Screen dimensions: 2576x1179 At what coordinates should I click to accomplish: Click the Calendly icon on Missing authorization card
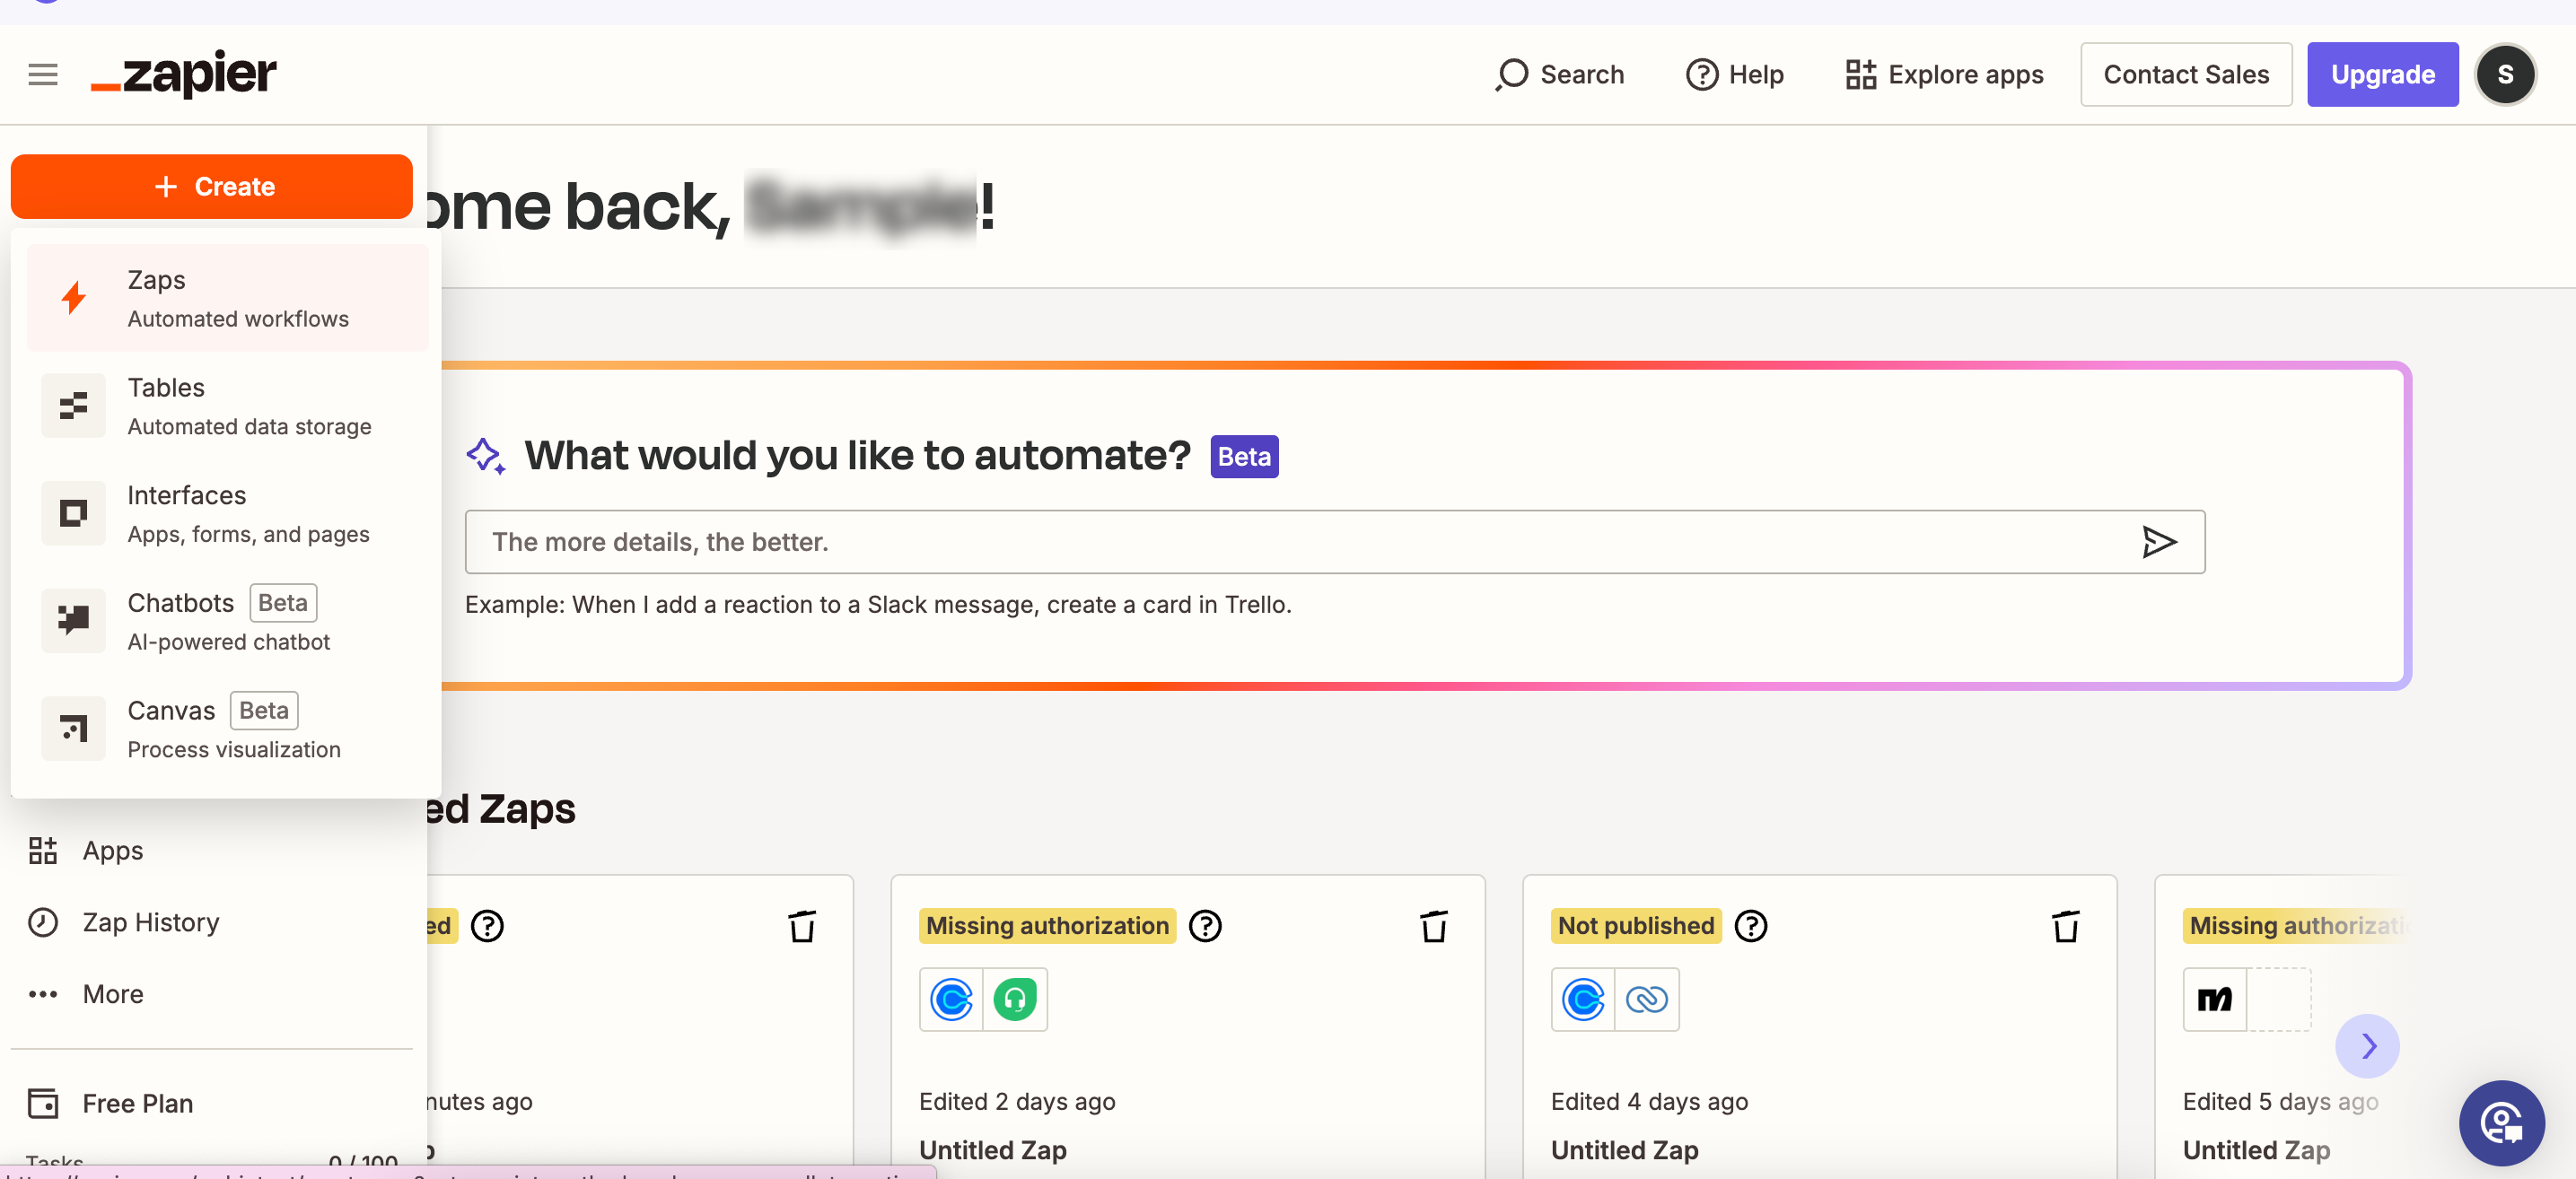pos(950,999)
